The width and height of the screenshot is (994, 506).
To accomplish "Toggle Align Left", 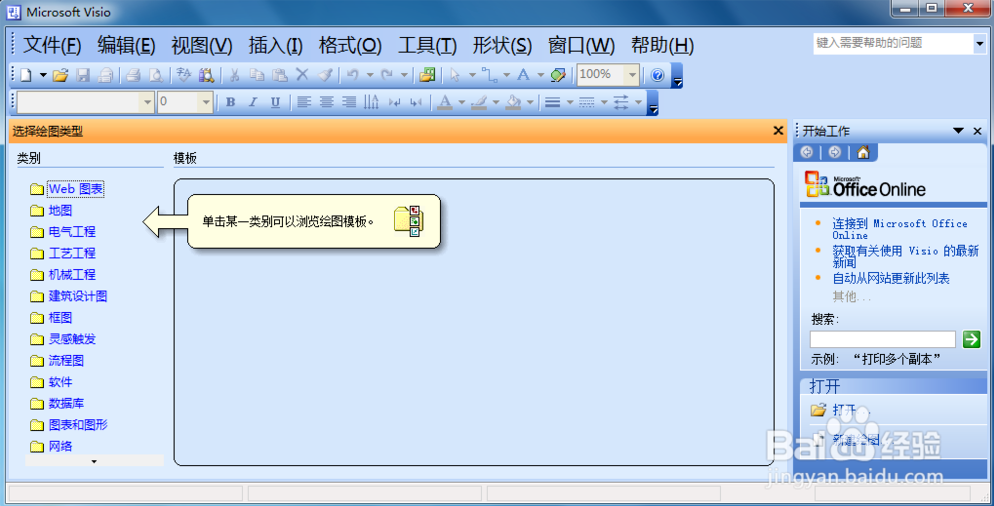I will 304,102.
